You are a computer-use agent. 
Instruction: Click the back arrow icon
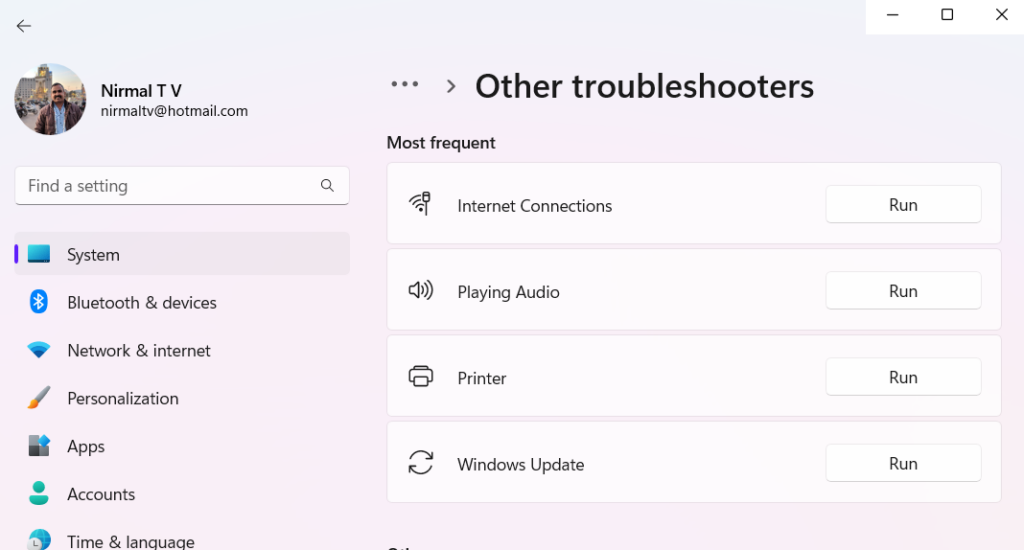[24, 26]
